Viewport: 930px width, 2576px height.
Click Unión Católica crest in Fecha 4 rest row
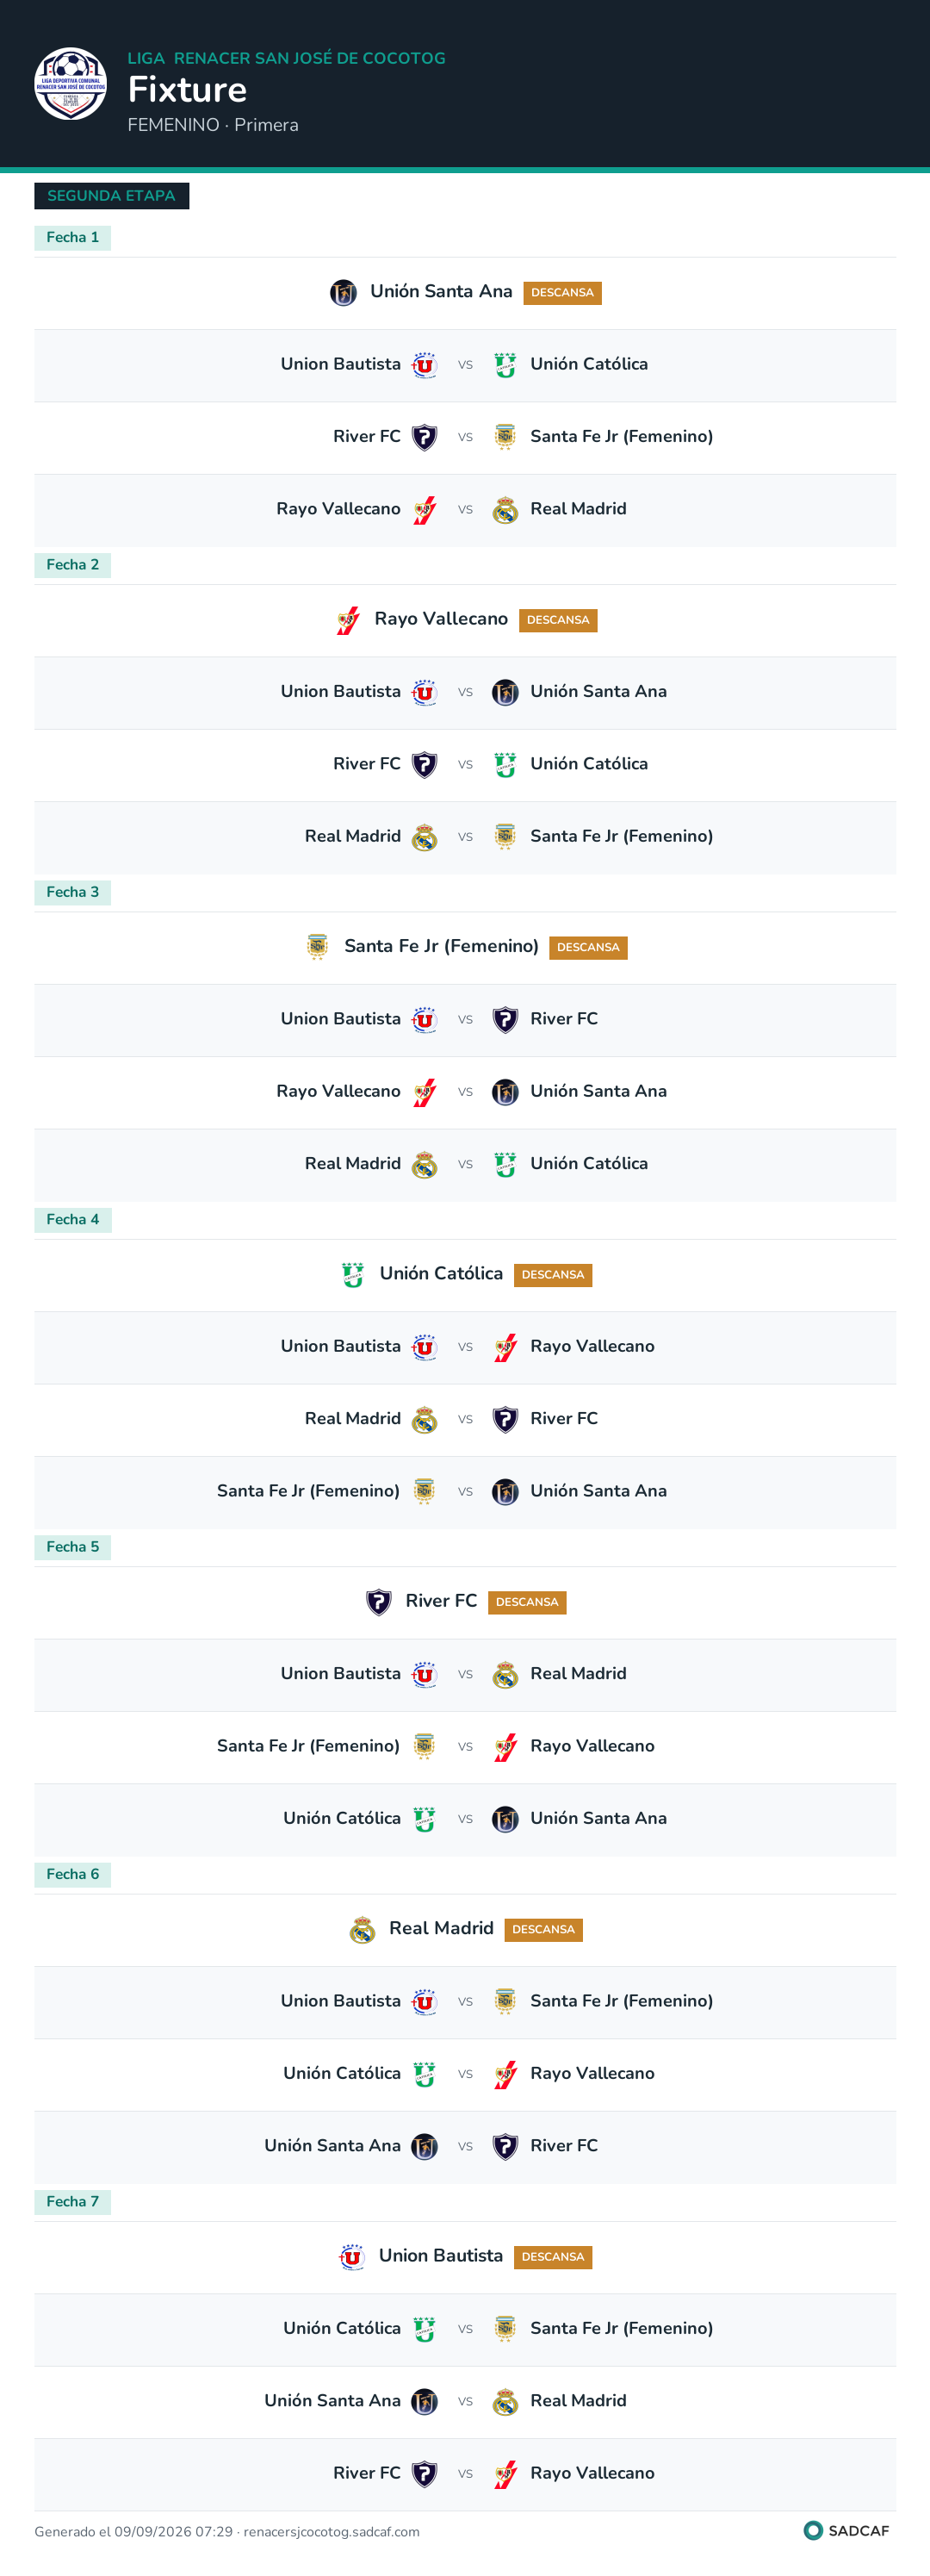coord(352,1275)
